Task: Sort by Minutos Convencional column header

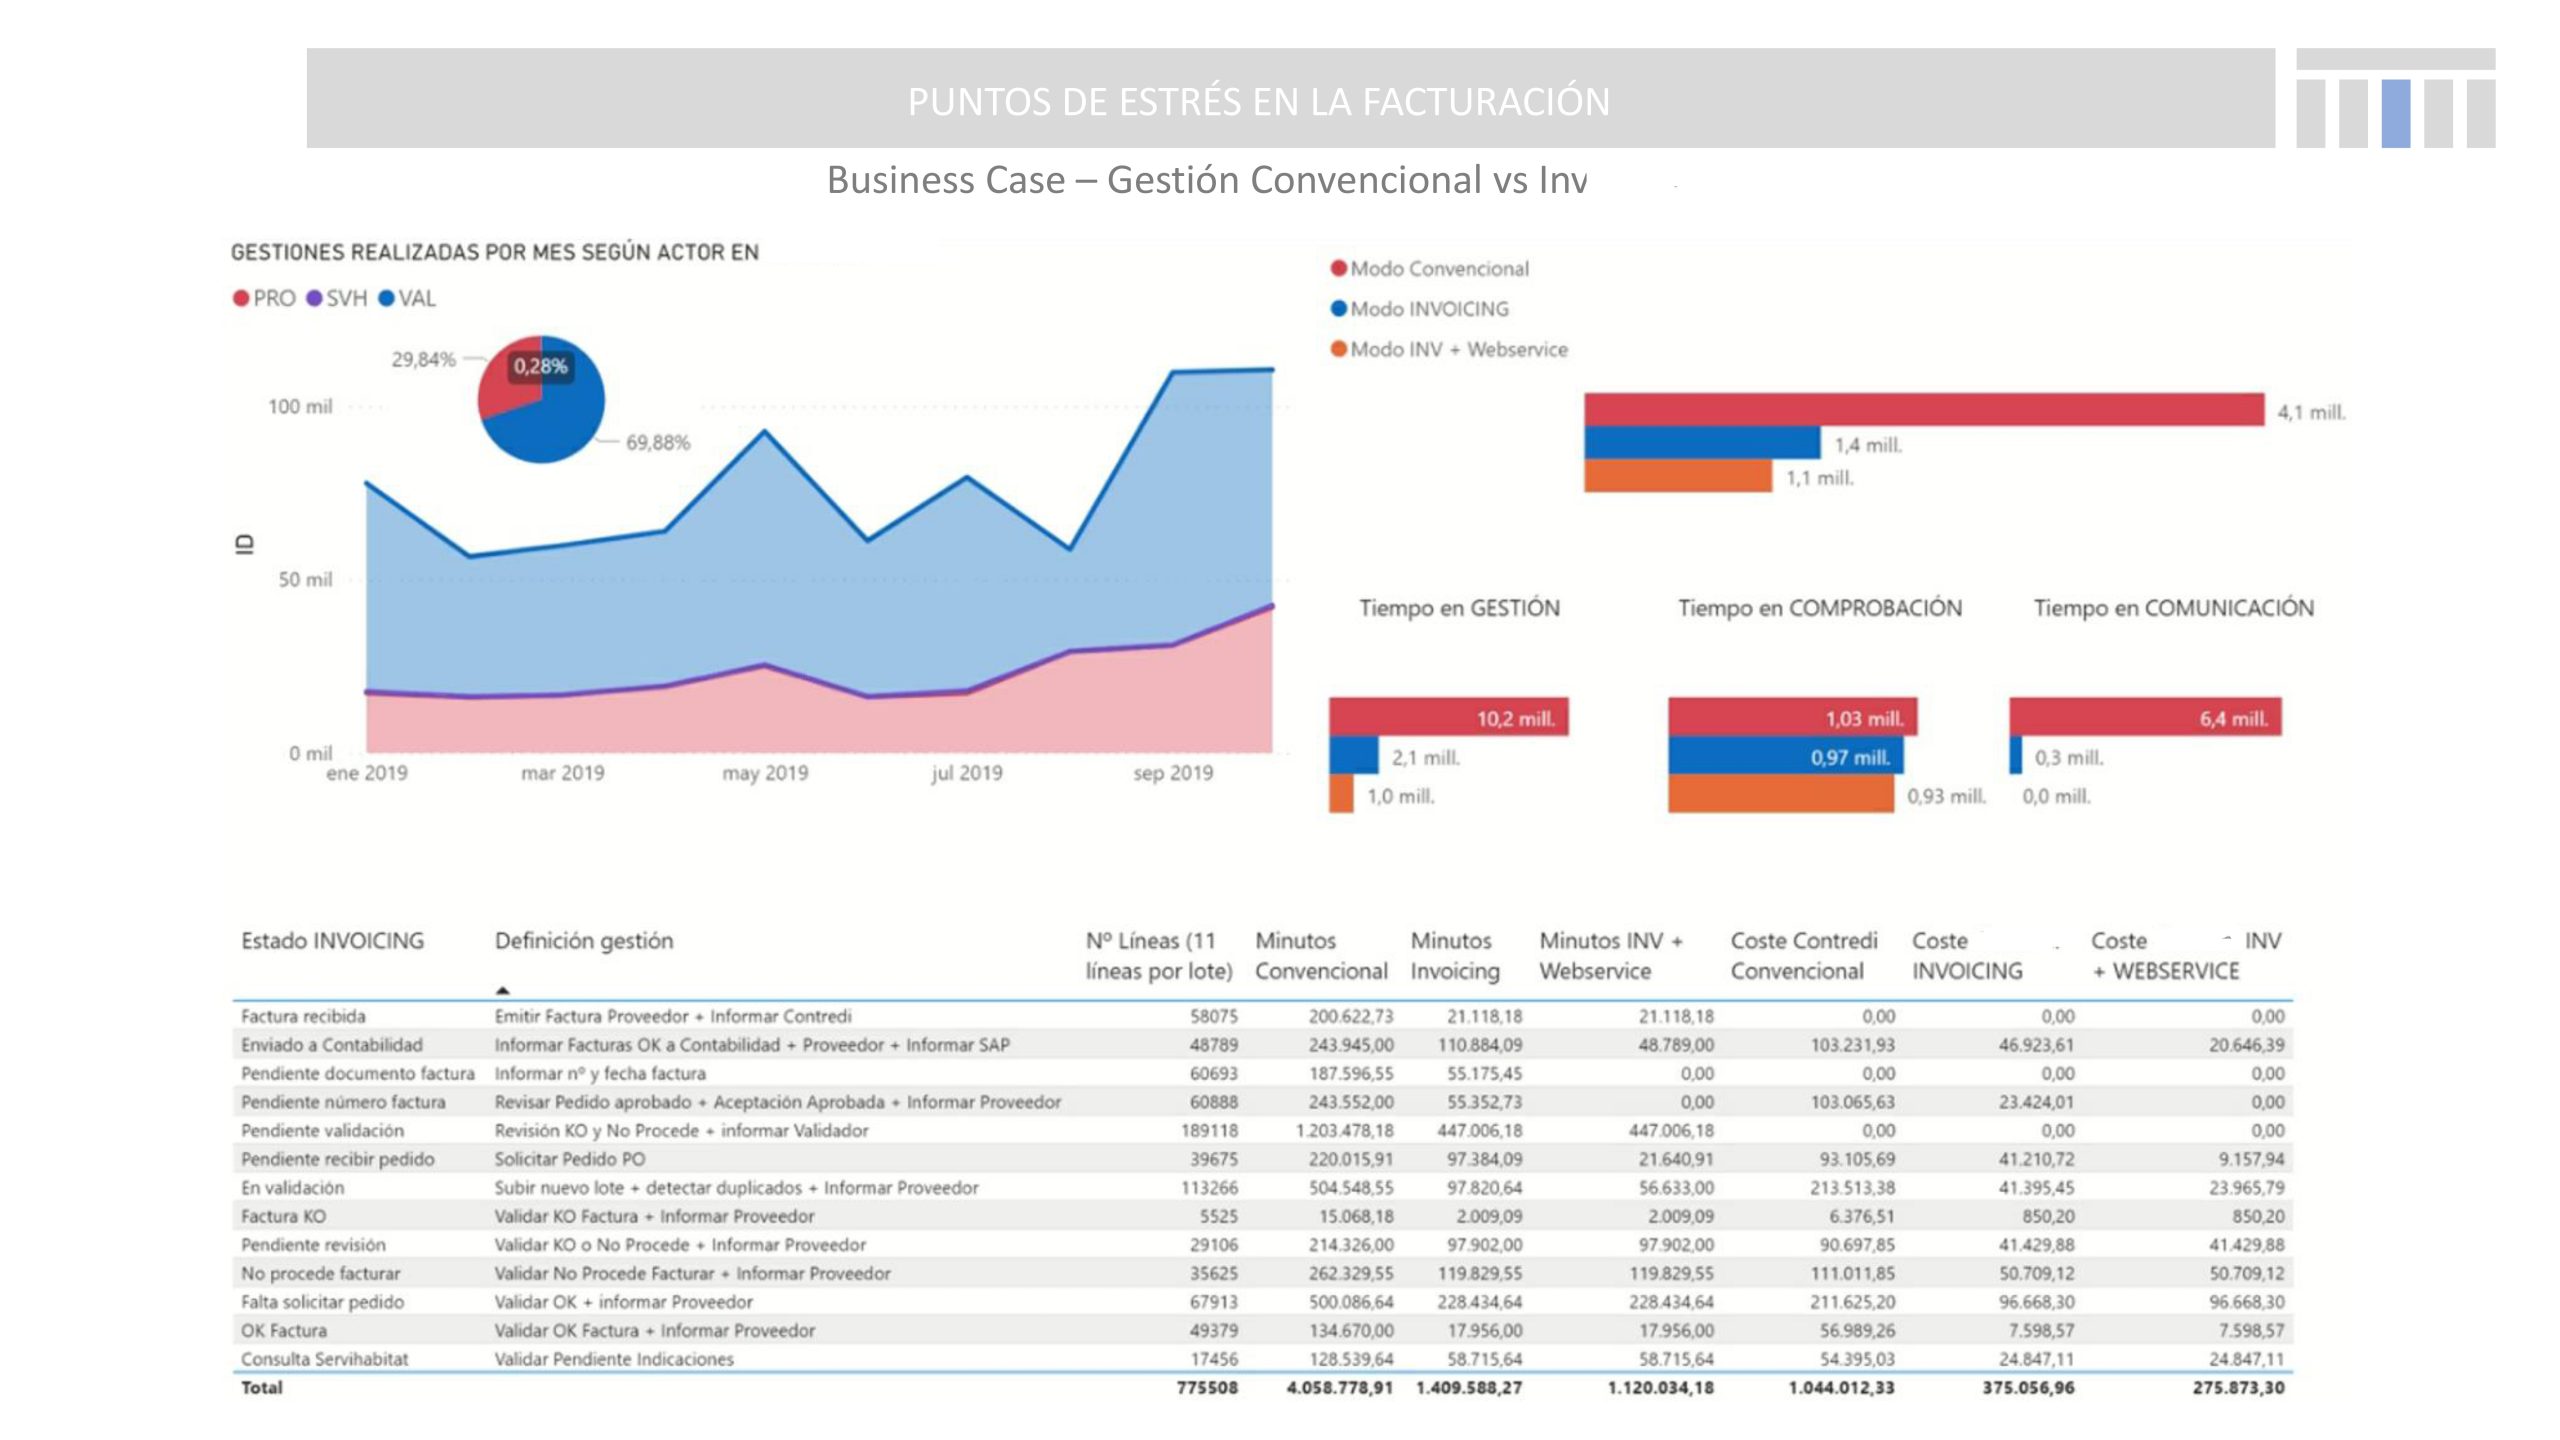Action: click(x=1320, y=956)
